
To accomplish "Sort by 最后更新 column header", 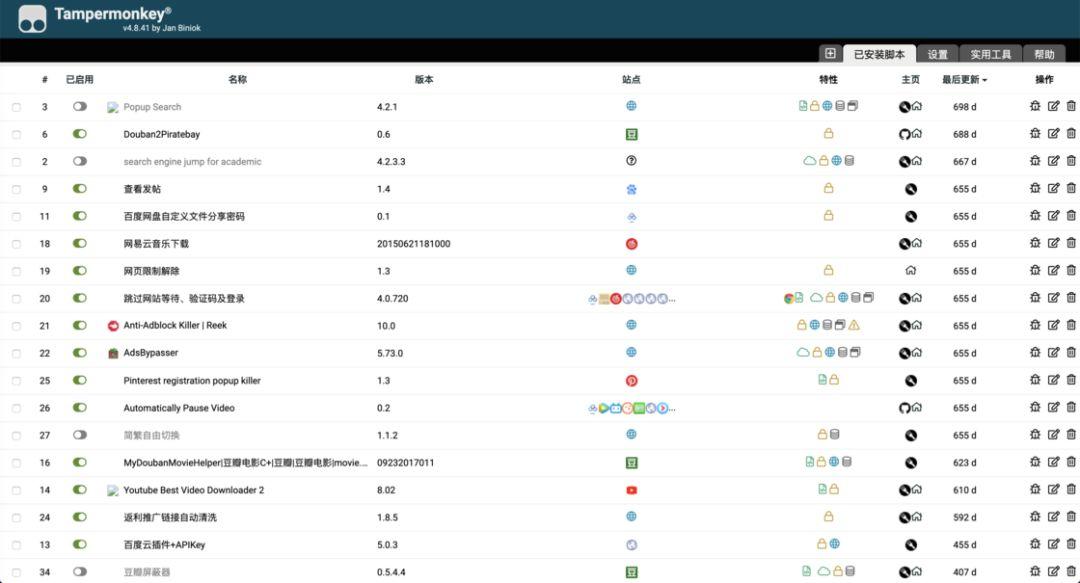I will click(x=964, y=80).
